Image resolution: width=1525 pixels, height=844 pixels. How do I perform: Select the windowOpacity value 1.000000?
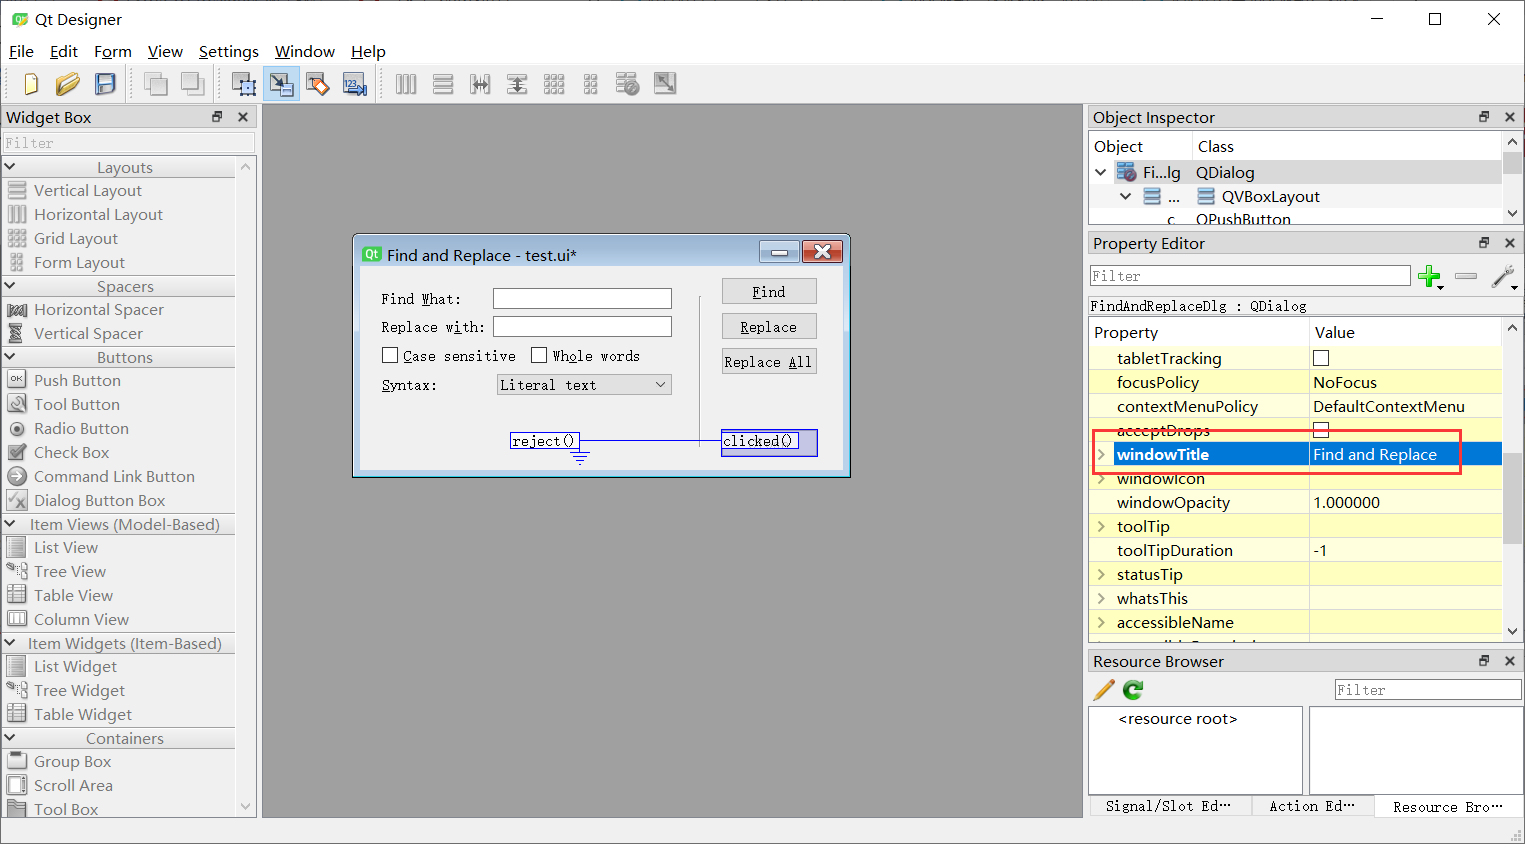1346,502
